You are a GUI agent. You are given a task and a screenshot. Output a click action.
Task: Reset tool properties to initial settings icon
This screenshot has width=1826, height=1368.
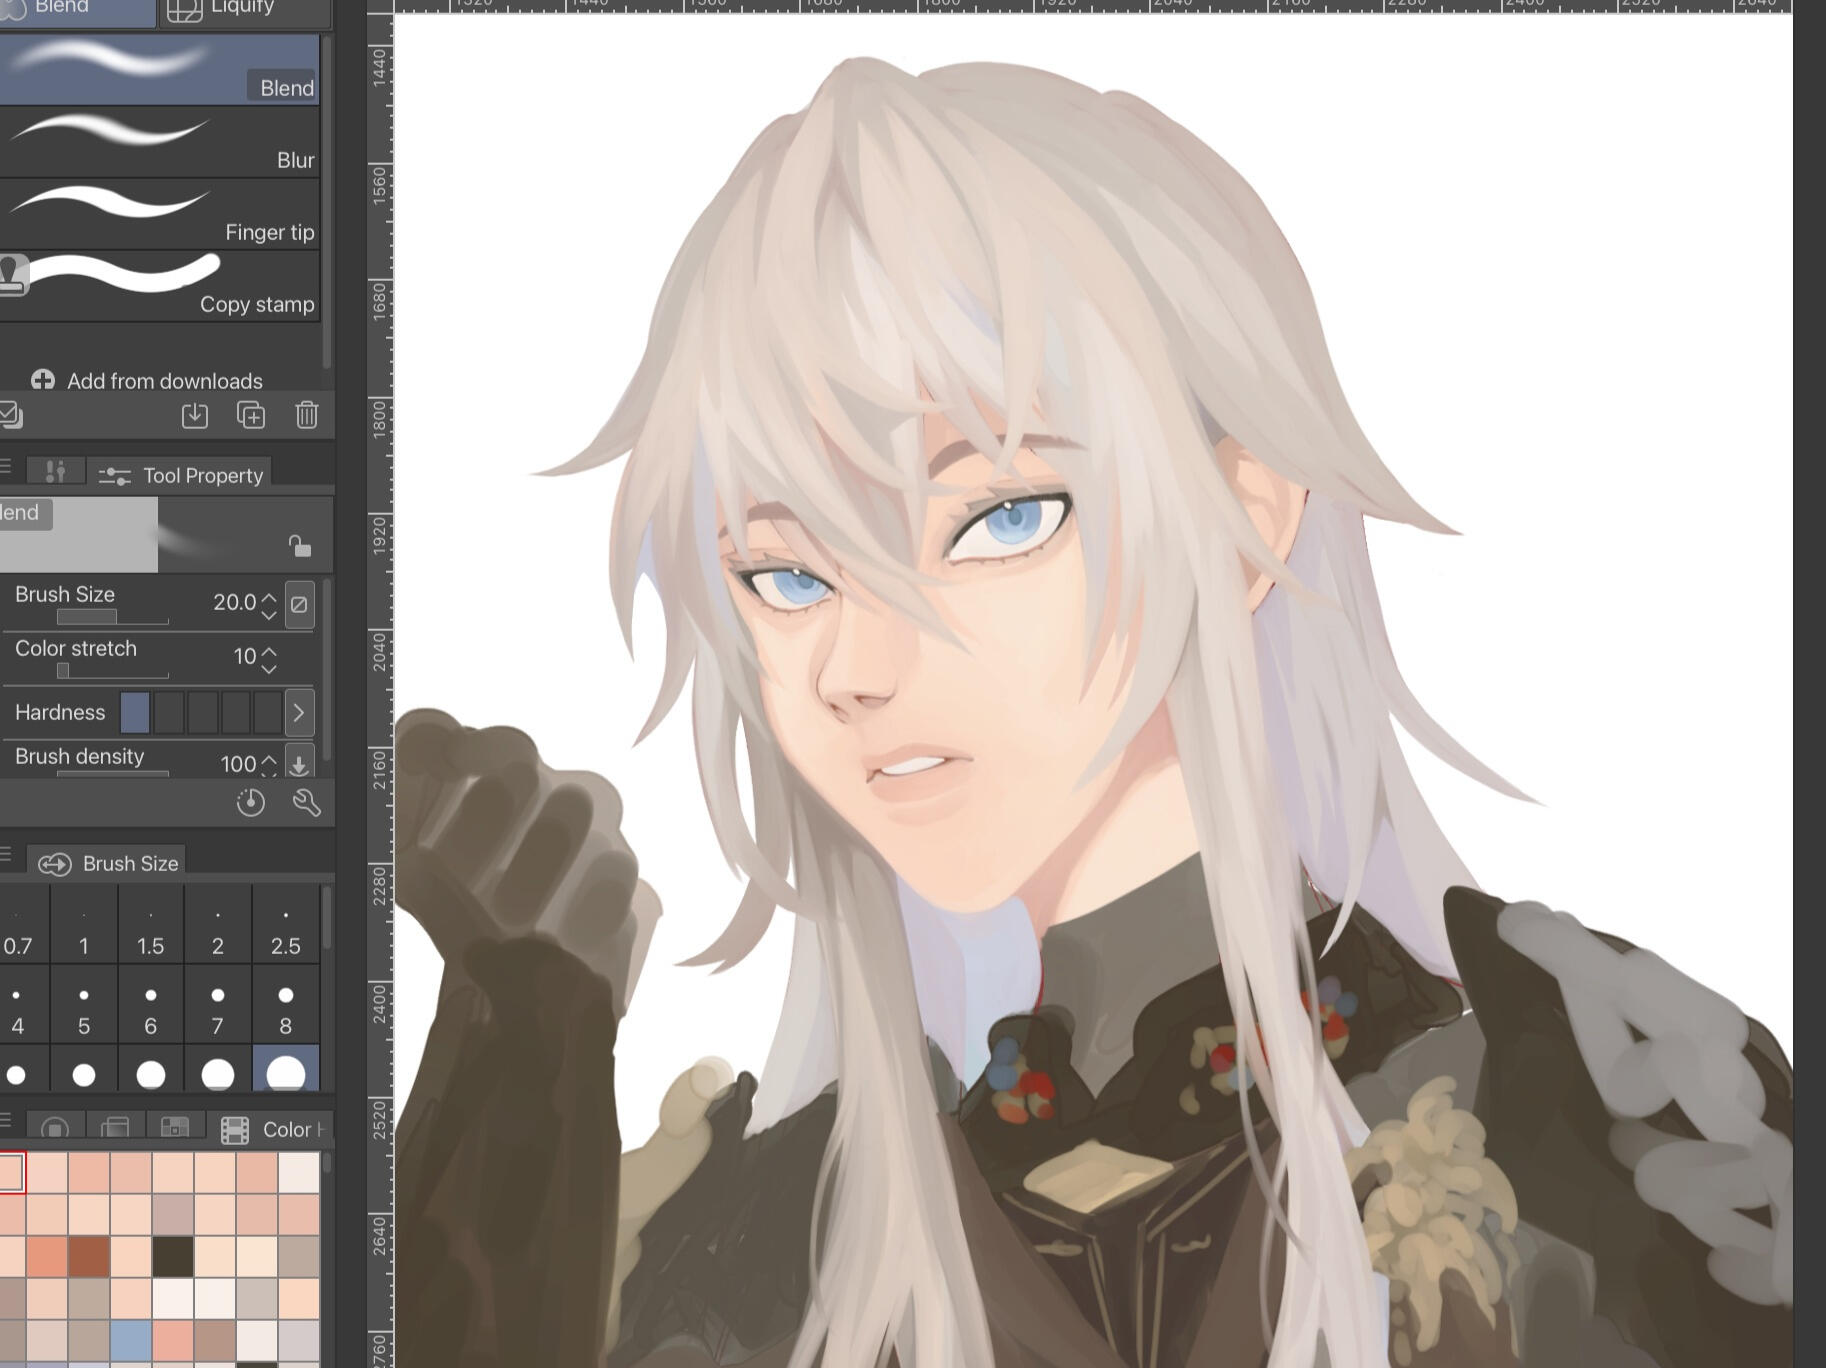250,802
